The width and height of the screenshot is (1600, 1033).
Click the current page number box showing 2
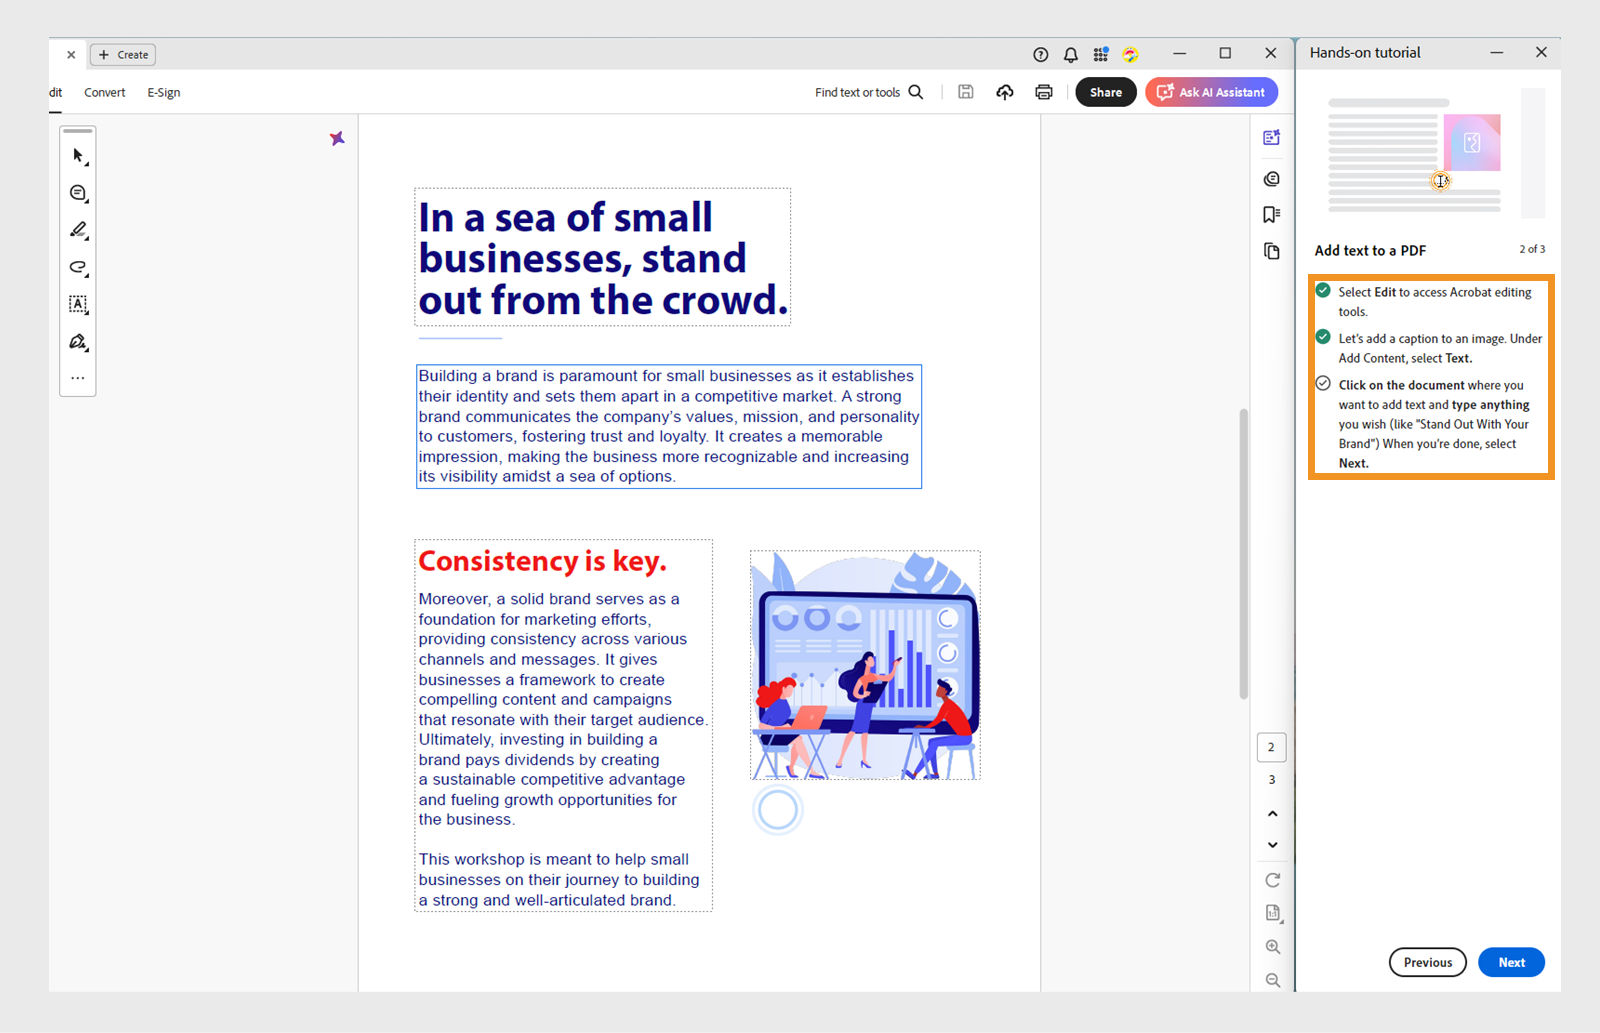pyautogui.click(x=1271, y=747)
